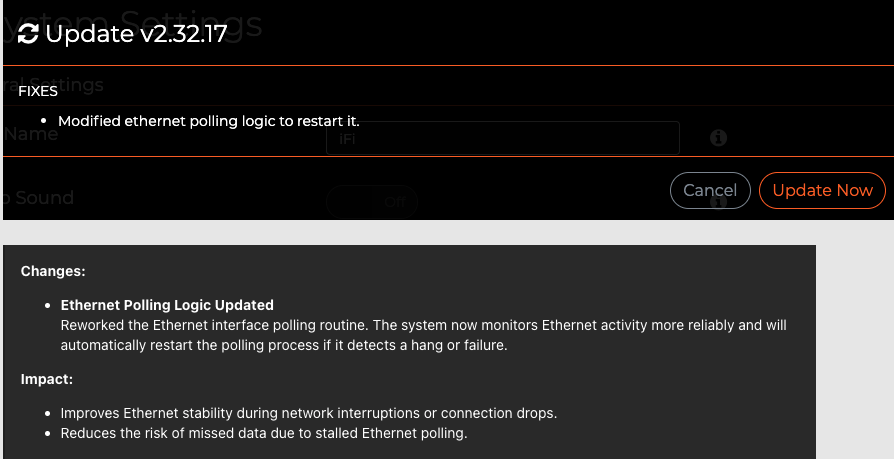Click the Sound setting label

(x=38, y=198)
